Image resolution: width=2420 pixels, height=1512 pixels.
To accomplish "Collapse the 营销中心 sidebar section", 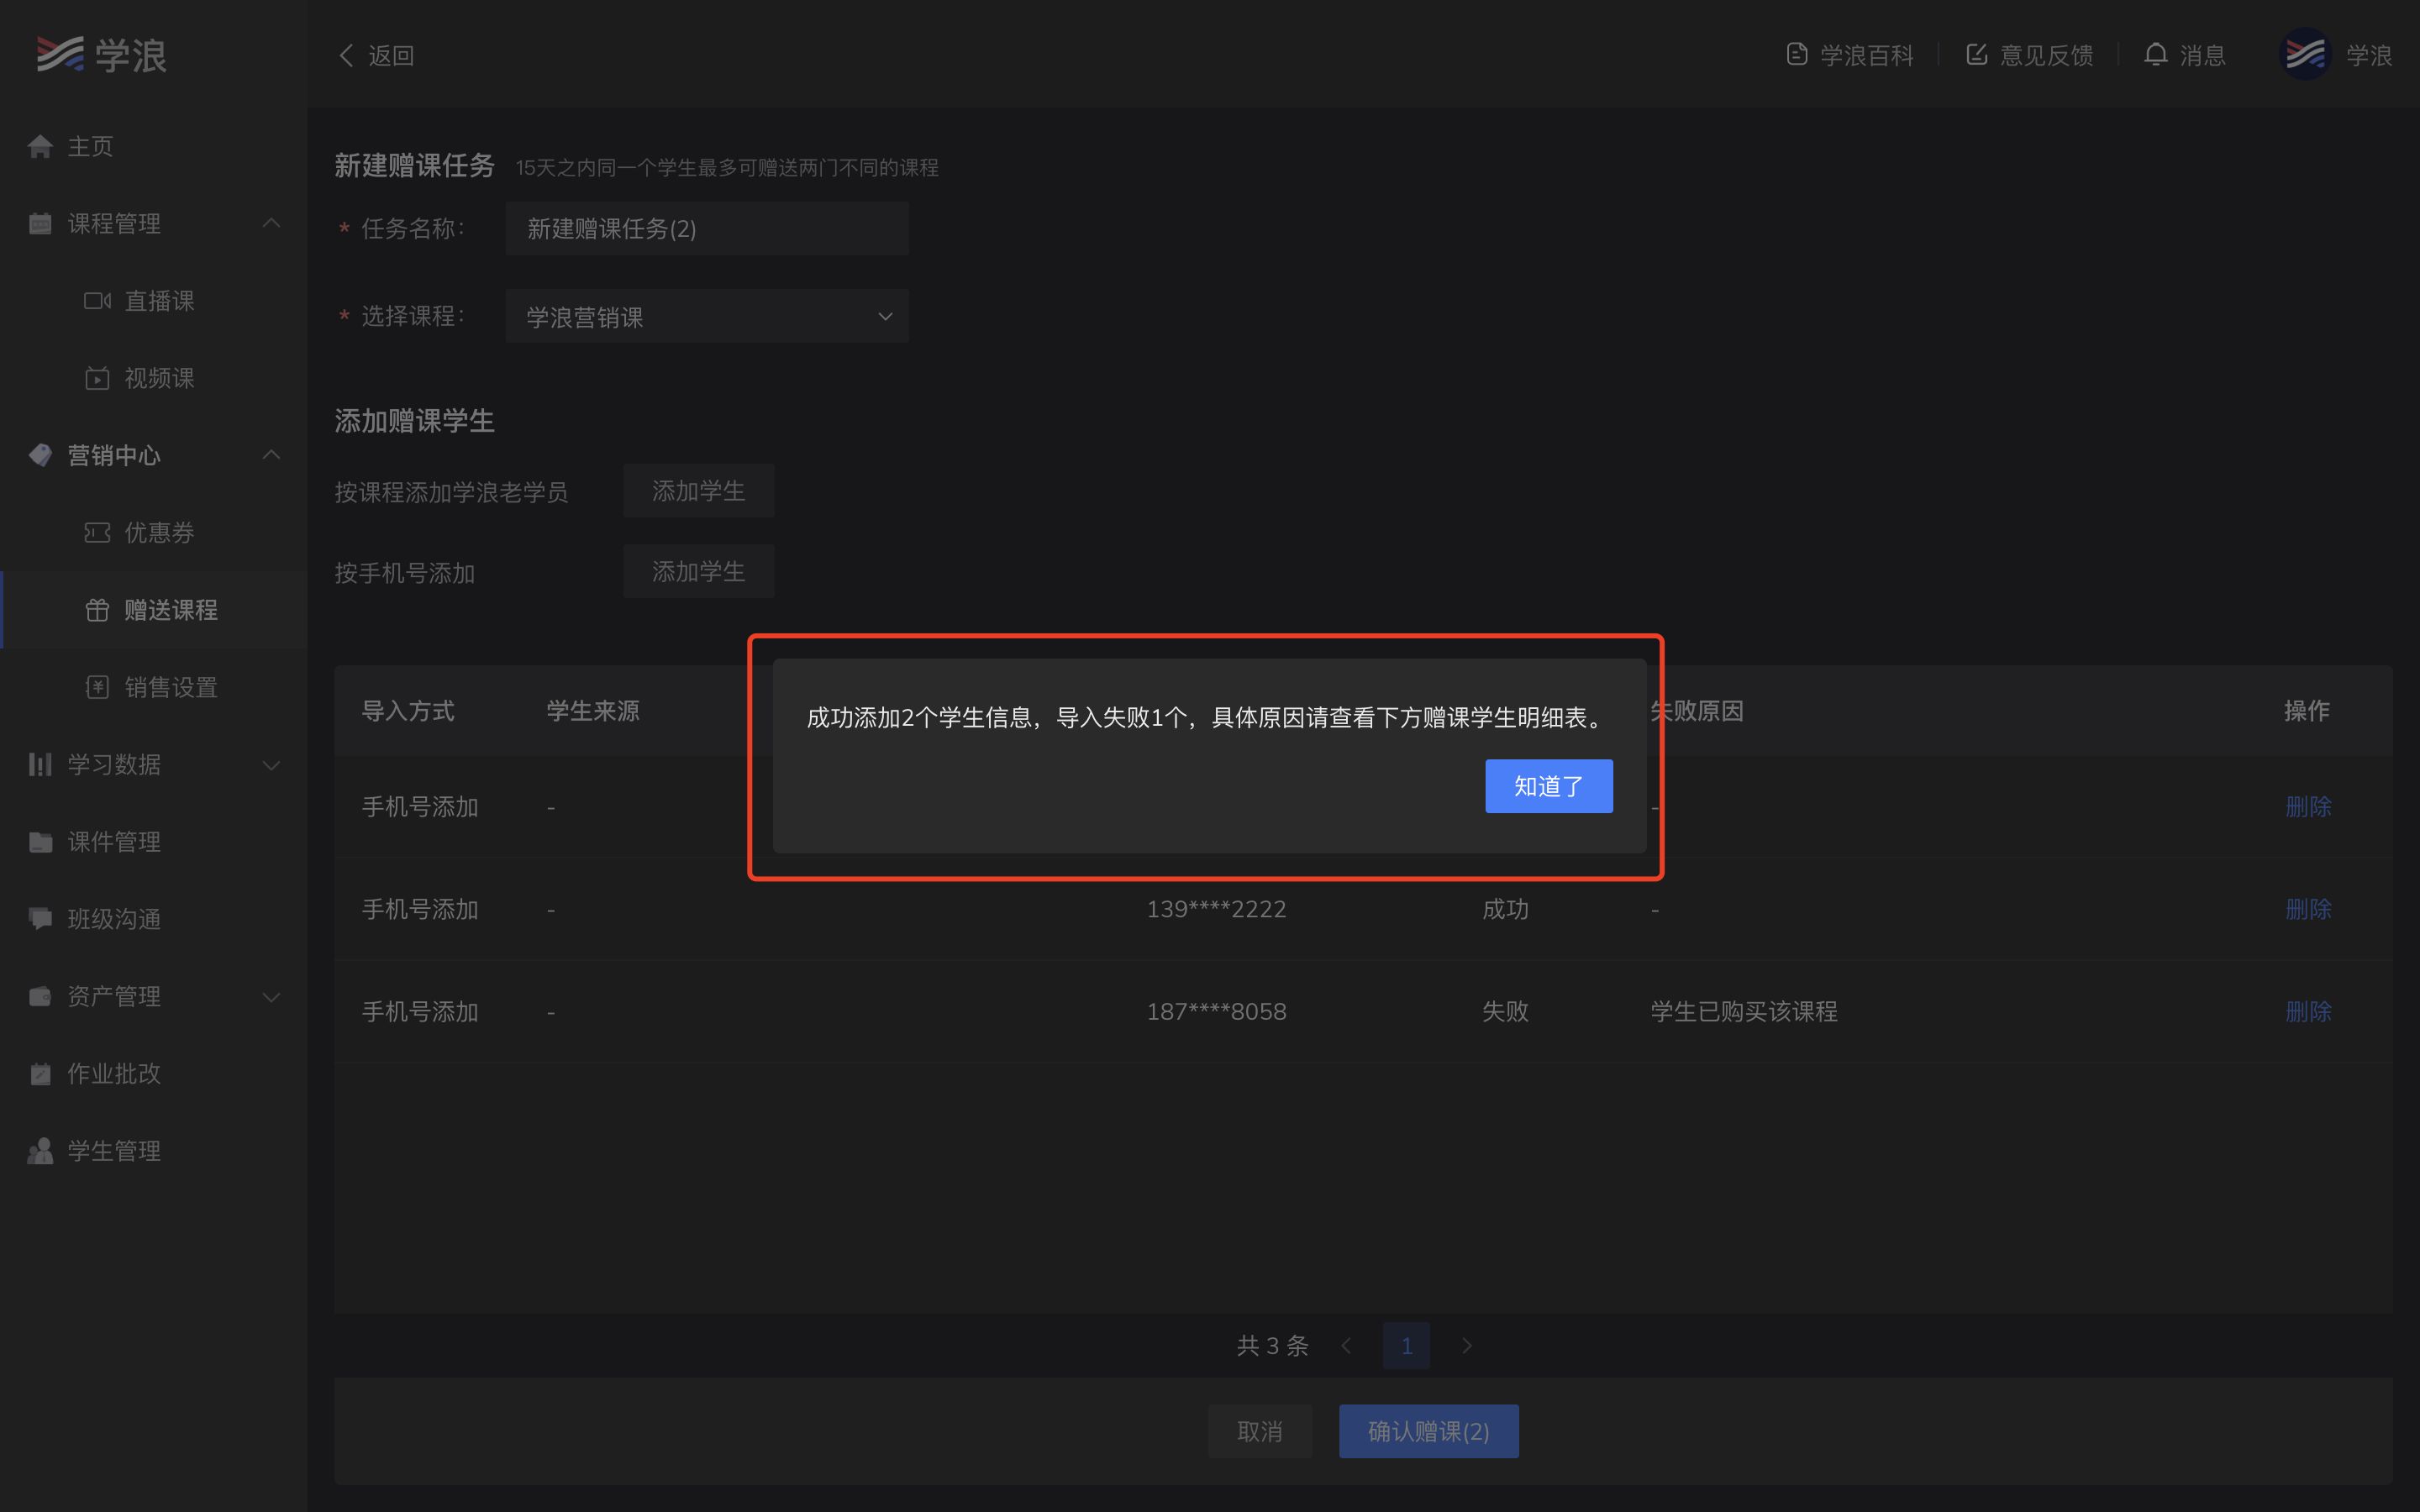I will tap(271, 455).
